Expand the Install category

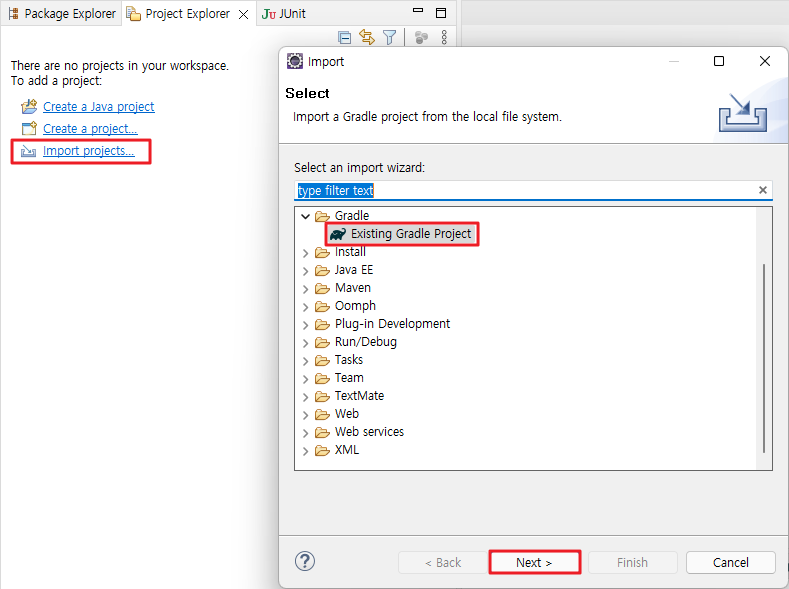[305, 253]
